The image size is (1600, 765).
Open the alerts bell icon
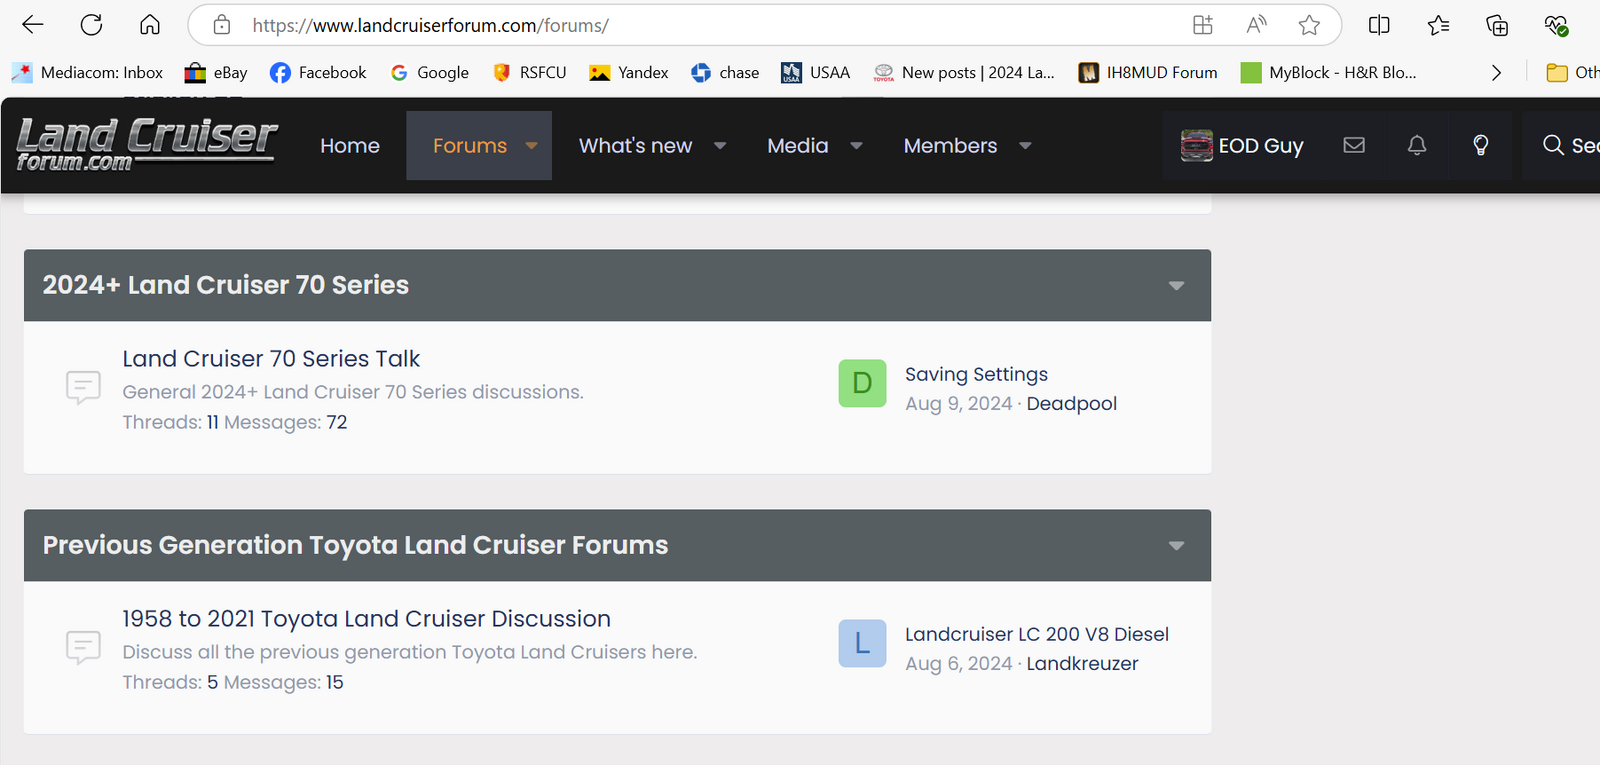(1417, 145)
